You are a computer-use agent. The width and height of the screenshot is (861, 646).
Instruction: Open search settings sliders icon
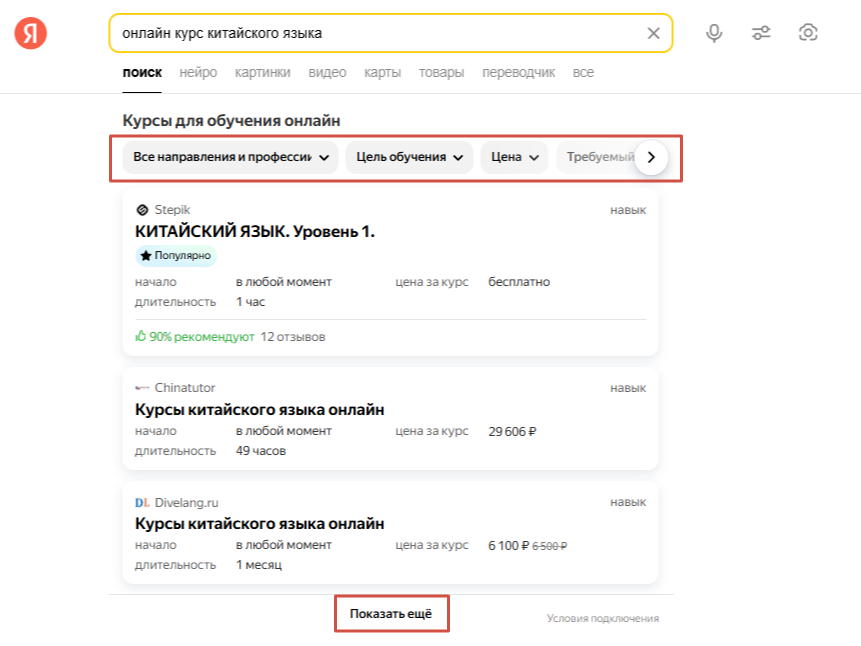(x=761, y=33)
